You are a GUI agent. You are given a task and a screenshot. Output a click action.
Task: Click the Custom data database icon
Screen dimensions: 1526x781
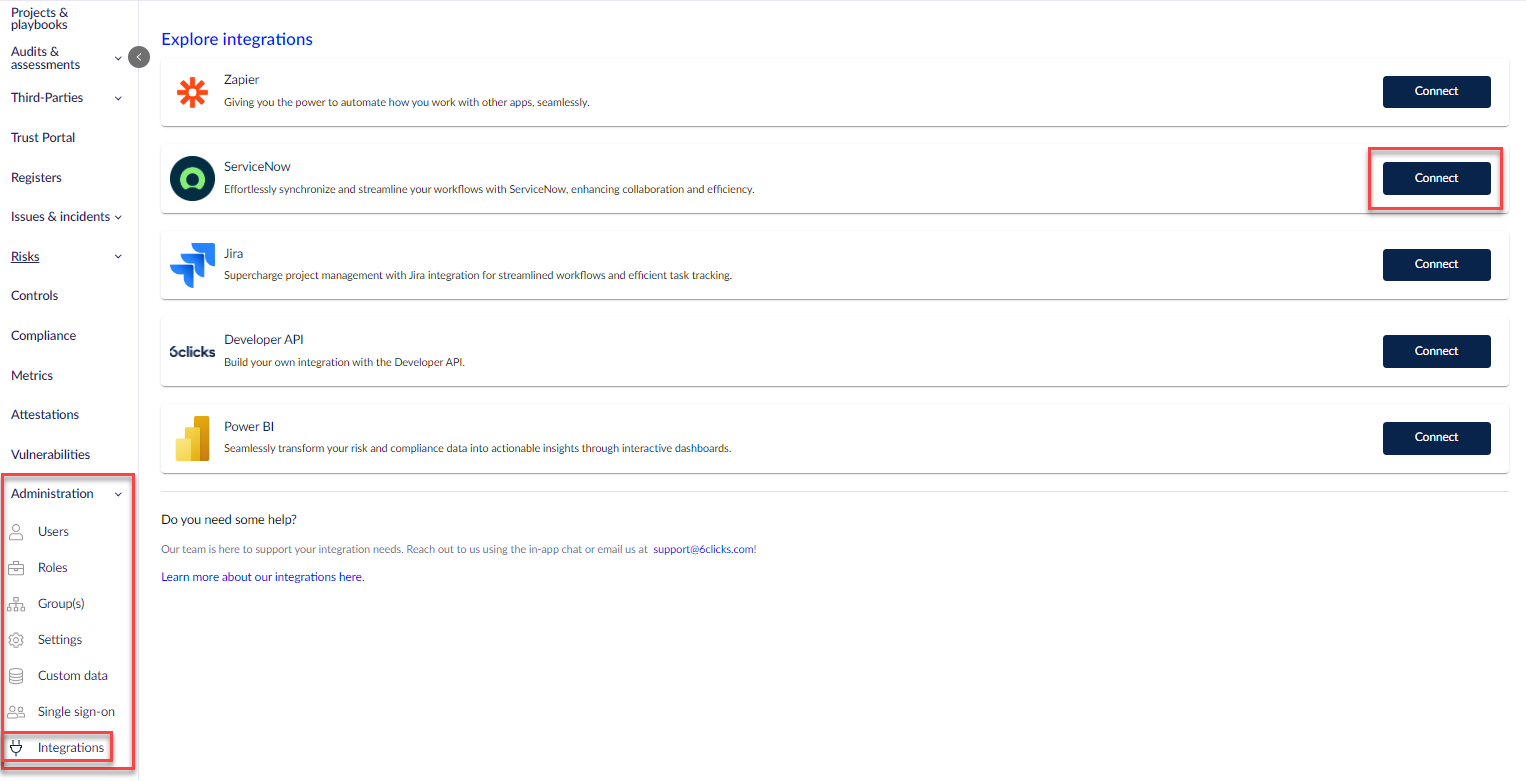[16, 676]
